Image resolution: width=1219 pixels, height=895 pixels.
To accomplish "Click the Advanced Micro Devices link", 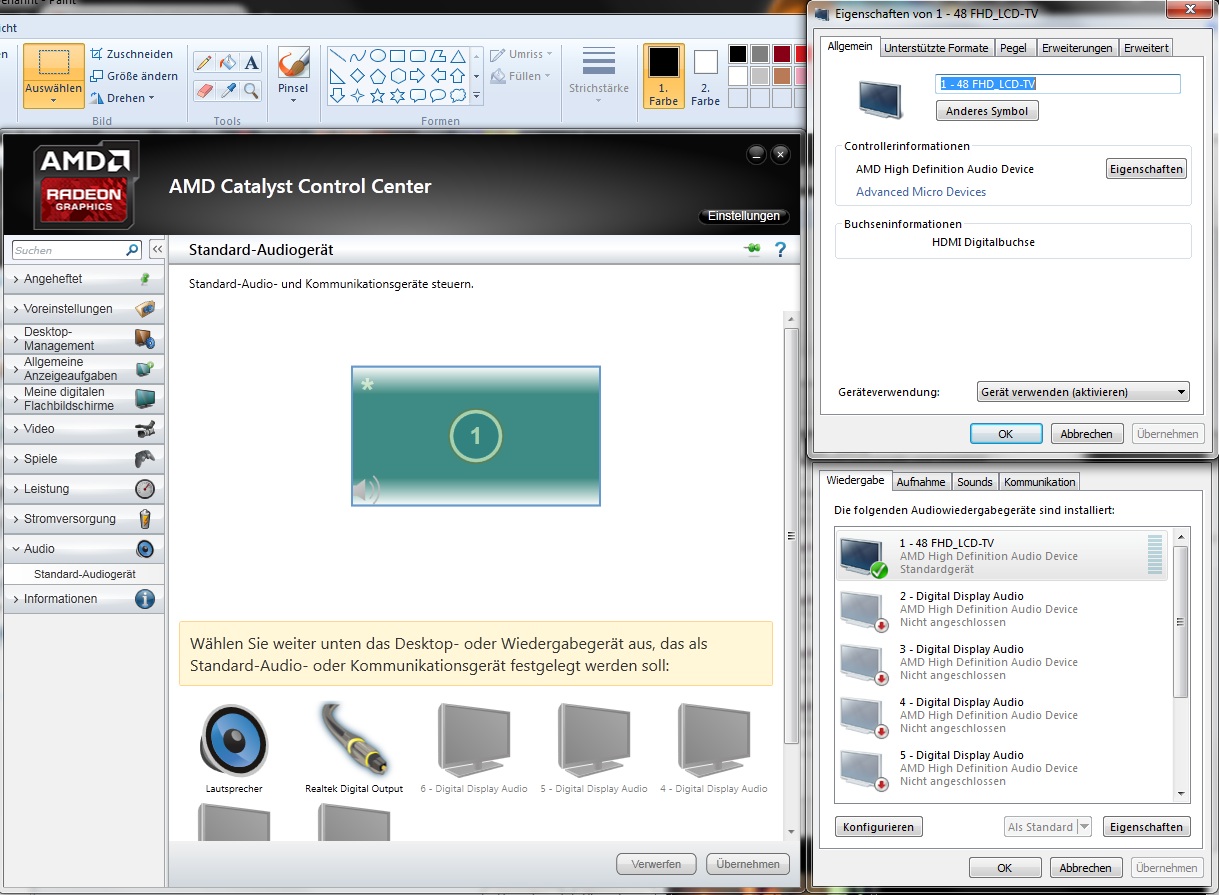I will point(921,192).
